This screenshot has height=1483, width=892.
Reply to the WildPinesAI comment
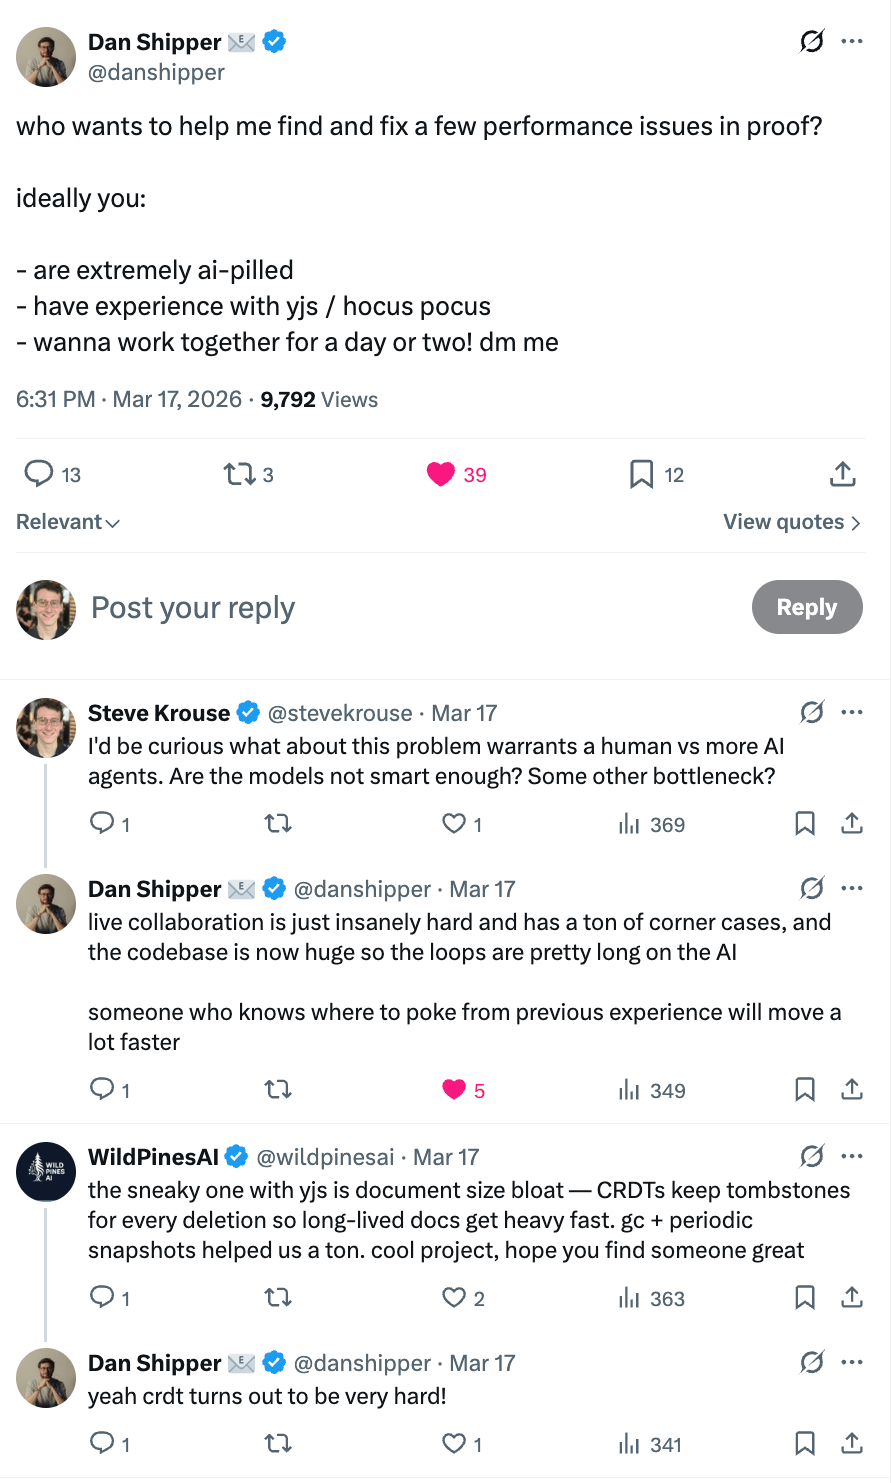point(102,1298)
